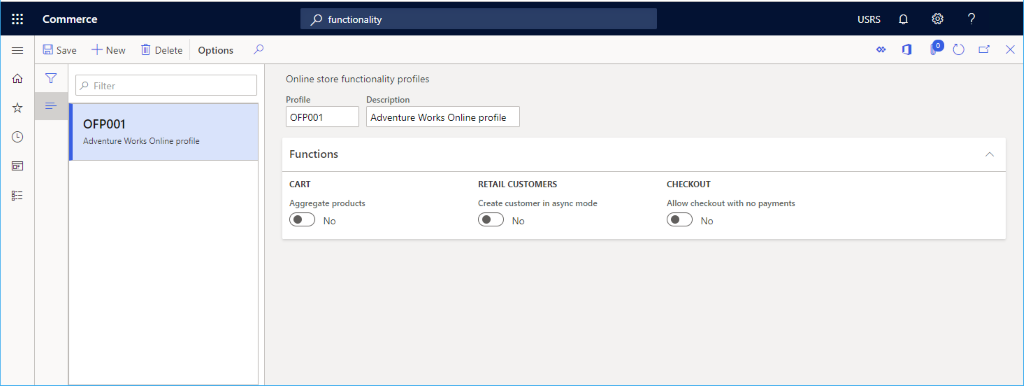The height and width of the screenshot is (386, 1024).
Task: Delete the selected profile
Action: (x=161, y=50)
